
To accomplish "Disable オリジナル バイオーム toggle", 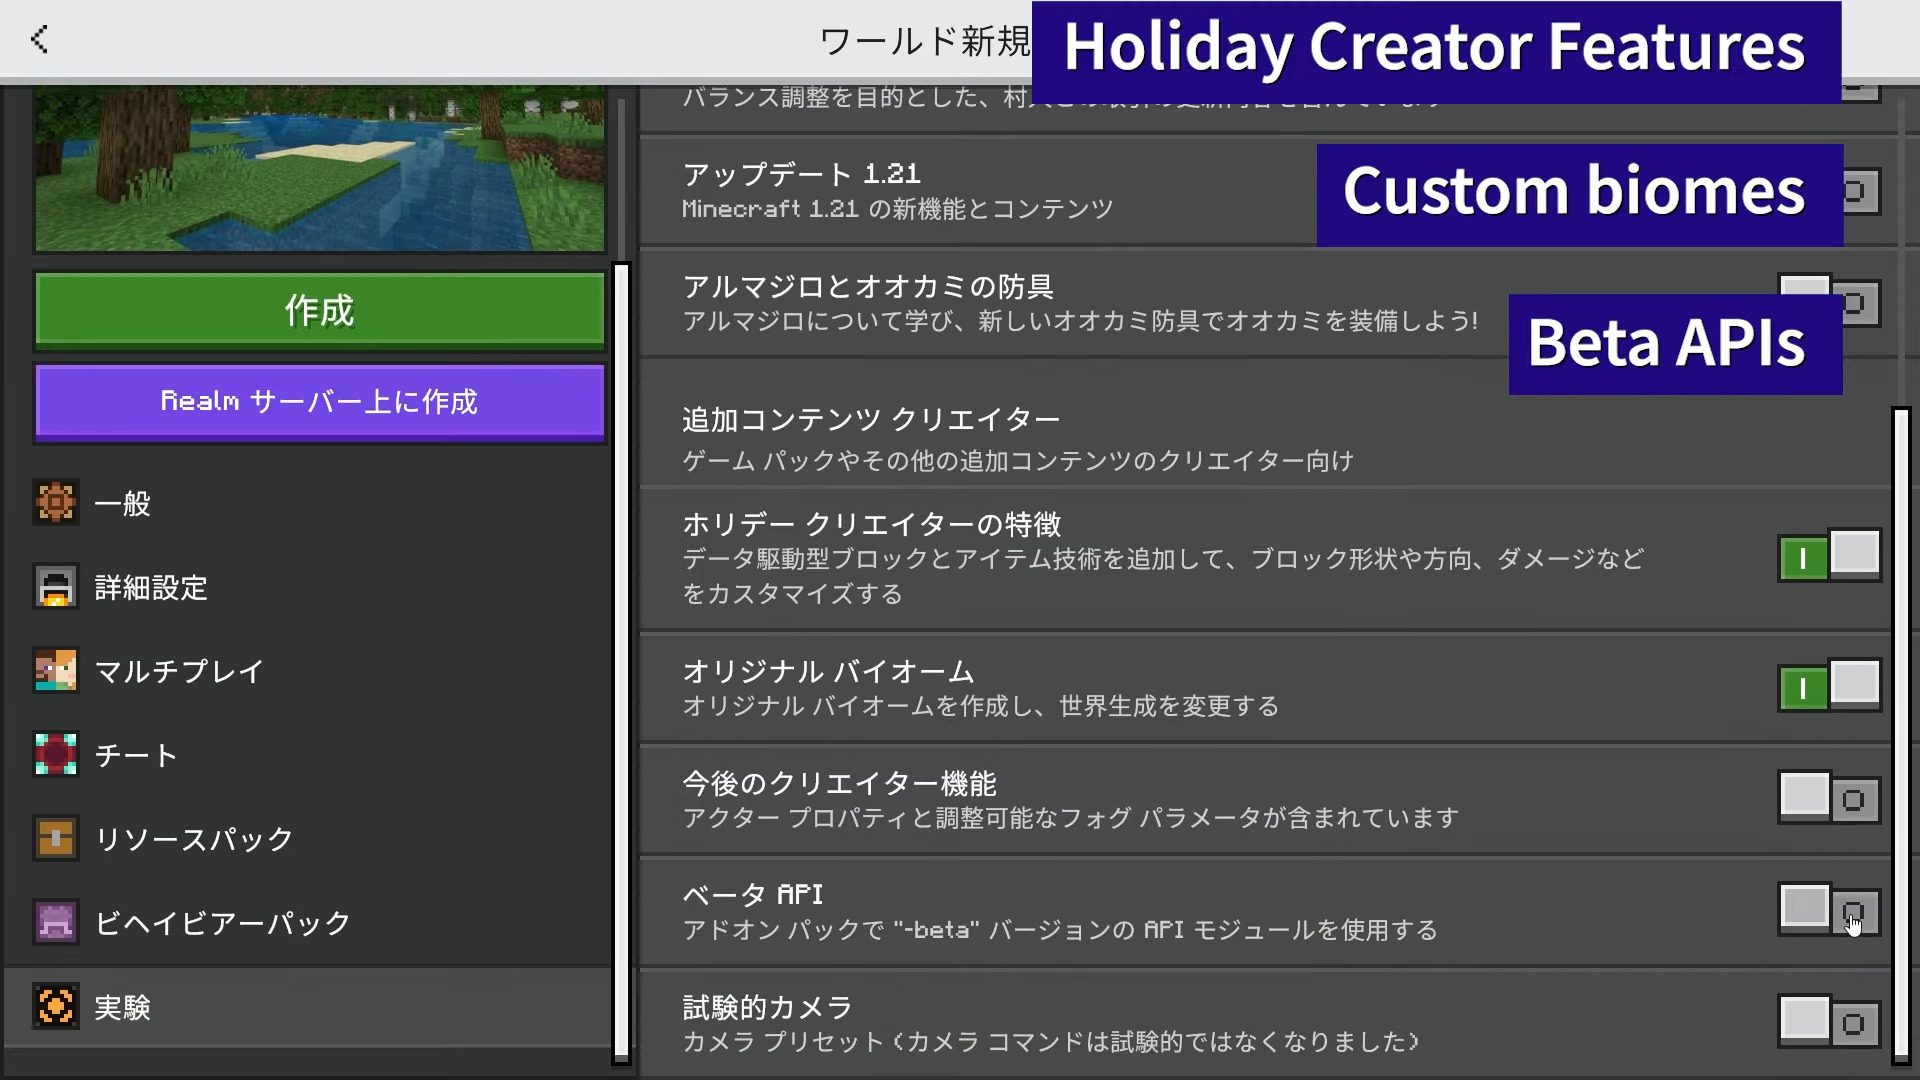I will (1829, 687).
